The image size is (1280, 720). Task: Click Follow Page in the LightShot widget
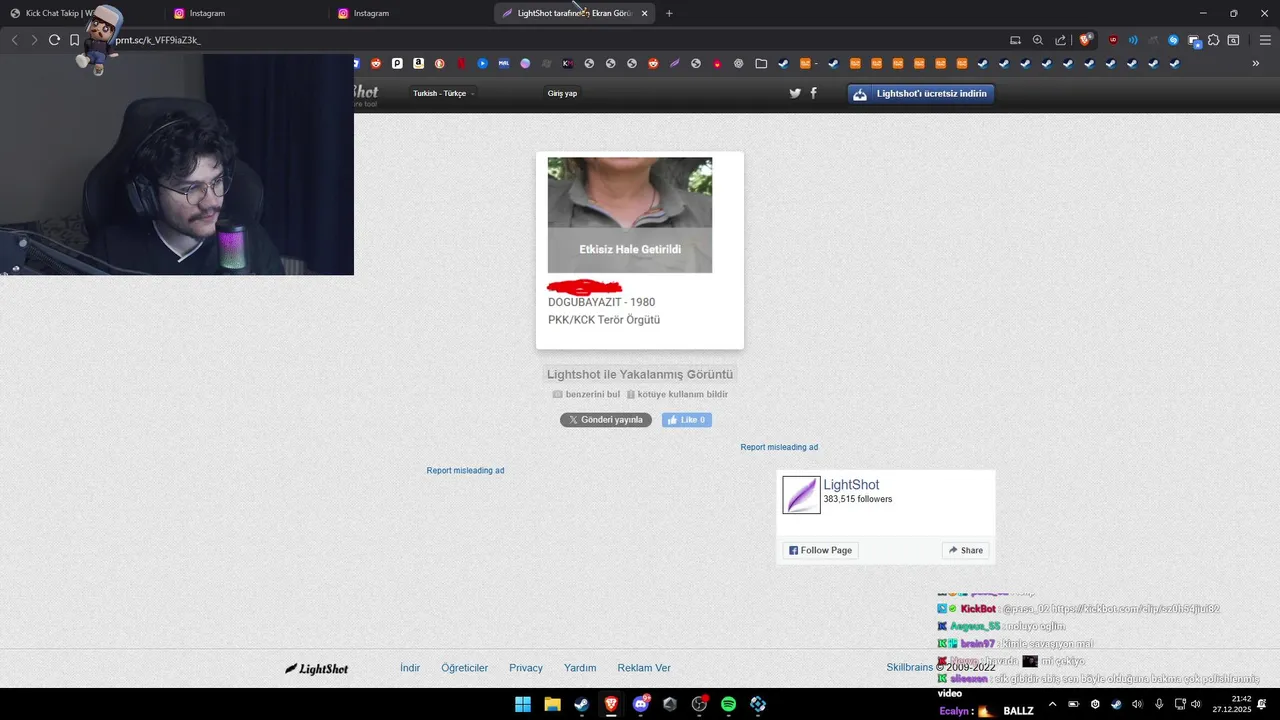(x=820, y=550)
